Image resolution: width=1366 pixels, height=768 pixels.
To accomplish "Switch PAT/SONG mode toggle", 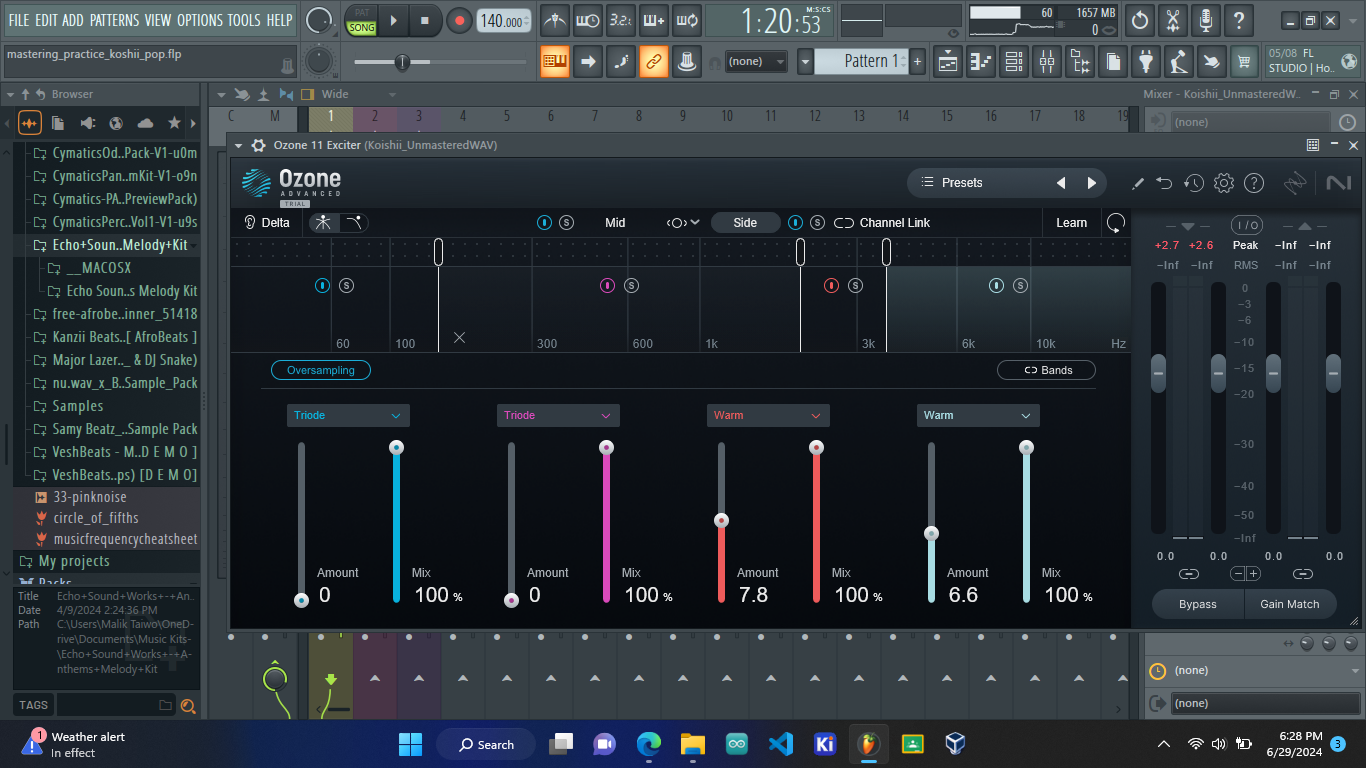I will pyautogui.click(x=361, y=21).
